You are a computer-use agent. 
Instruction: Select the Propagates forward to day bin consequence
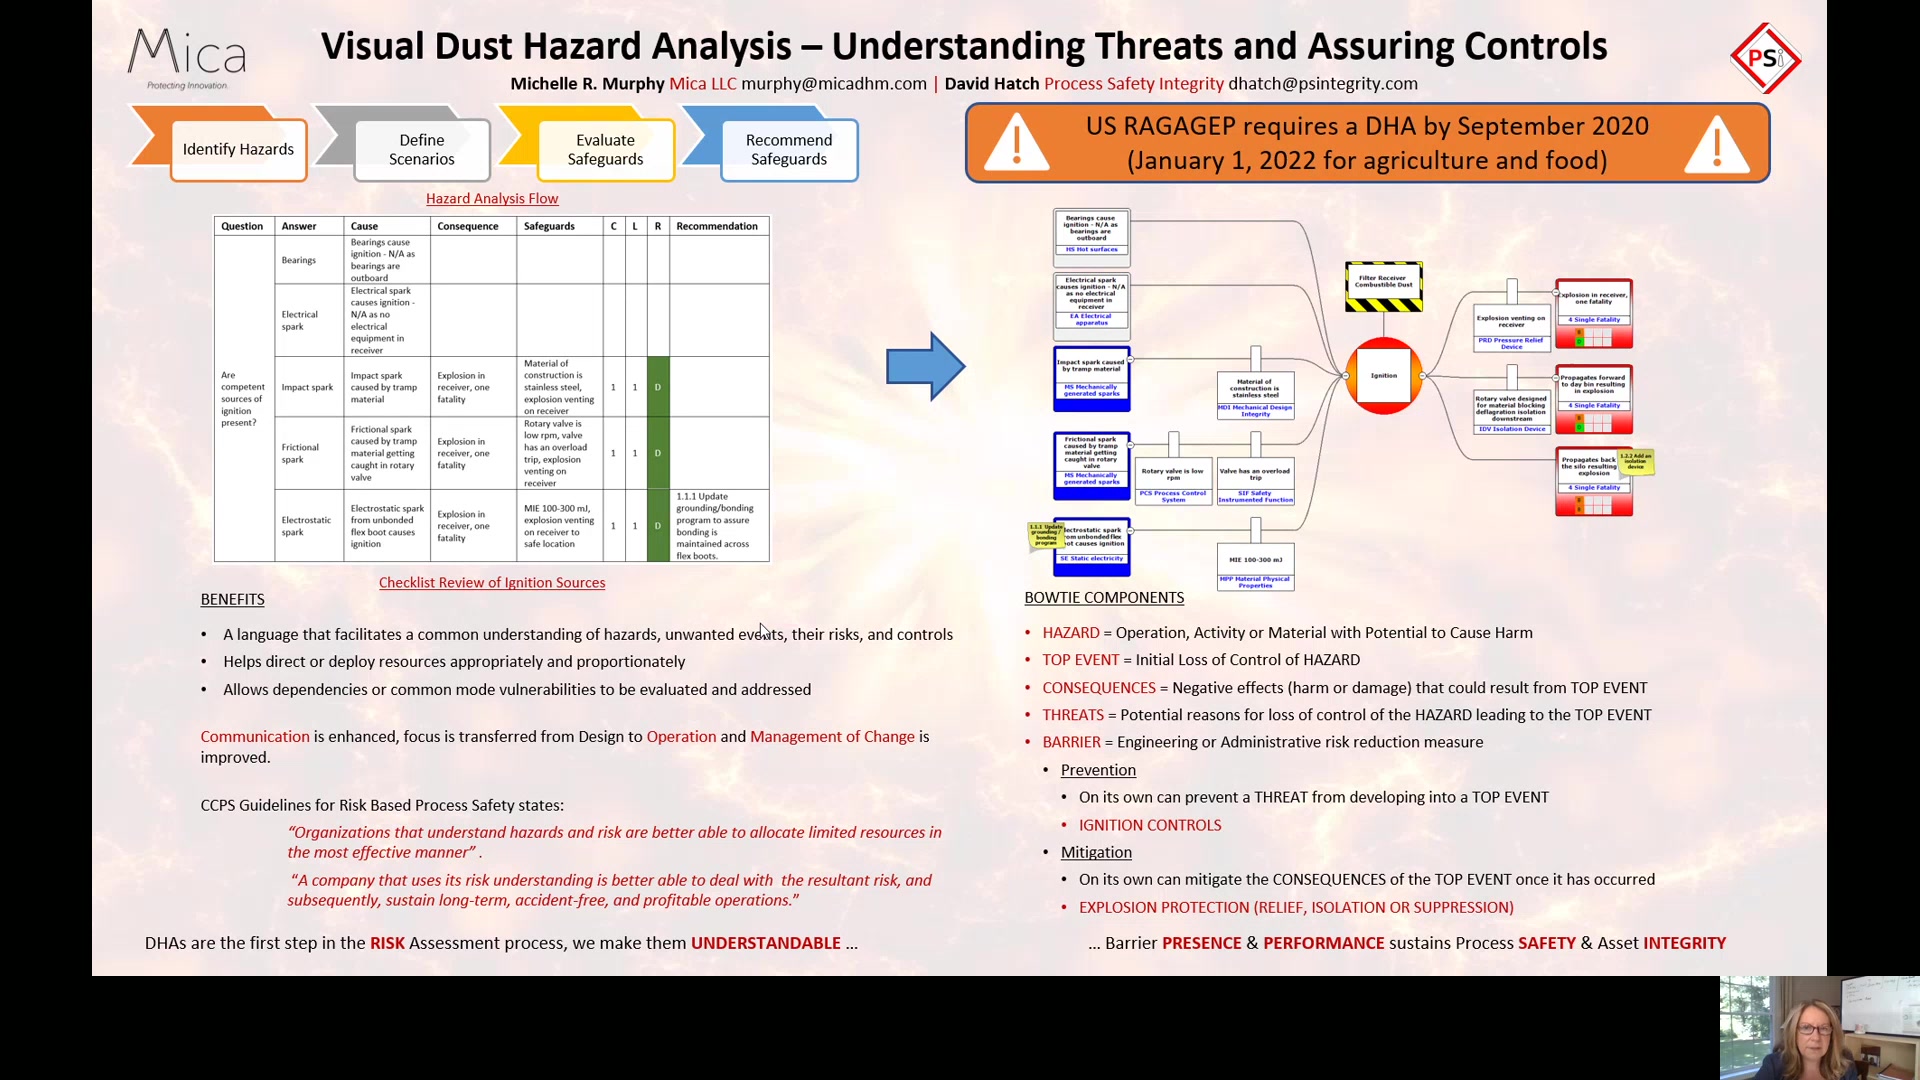[1594, 400]
